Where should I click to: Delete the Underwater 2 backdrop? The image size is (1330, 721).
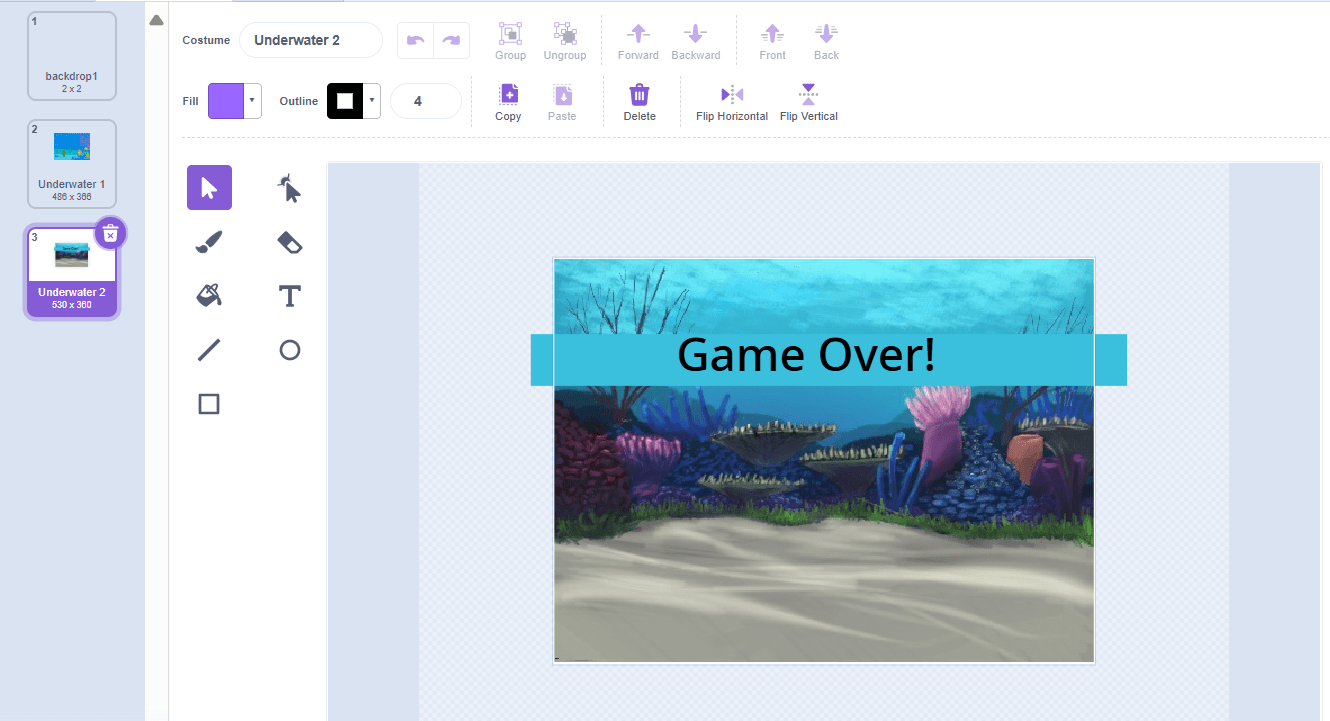pyautogui.click(x=110, y=233)
